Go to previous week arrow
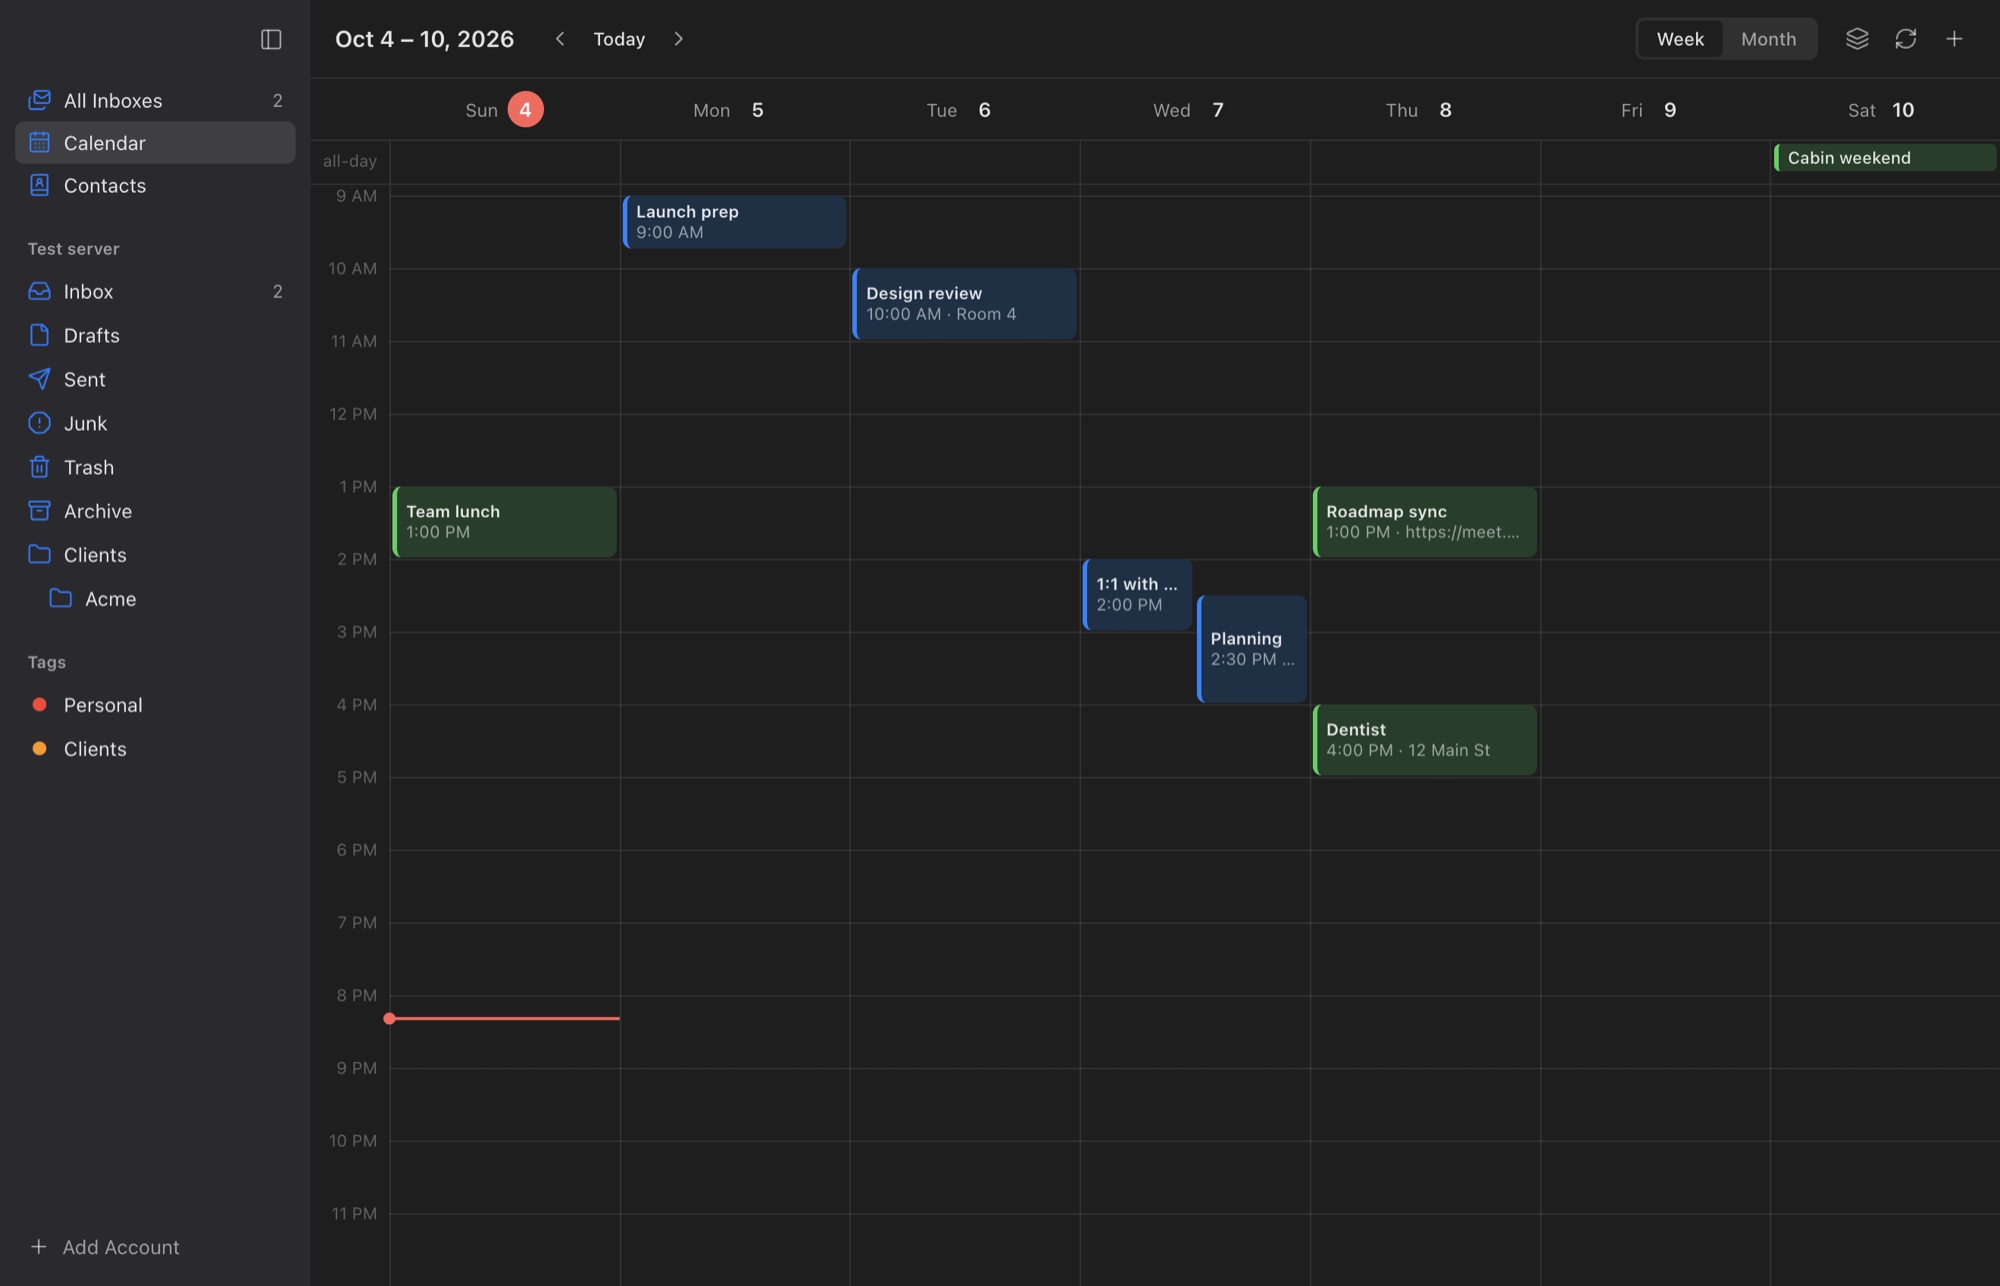Viewport: 2000px width, 1286px height. pyautogui.click(x=560, y=39)
